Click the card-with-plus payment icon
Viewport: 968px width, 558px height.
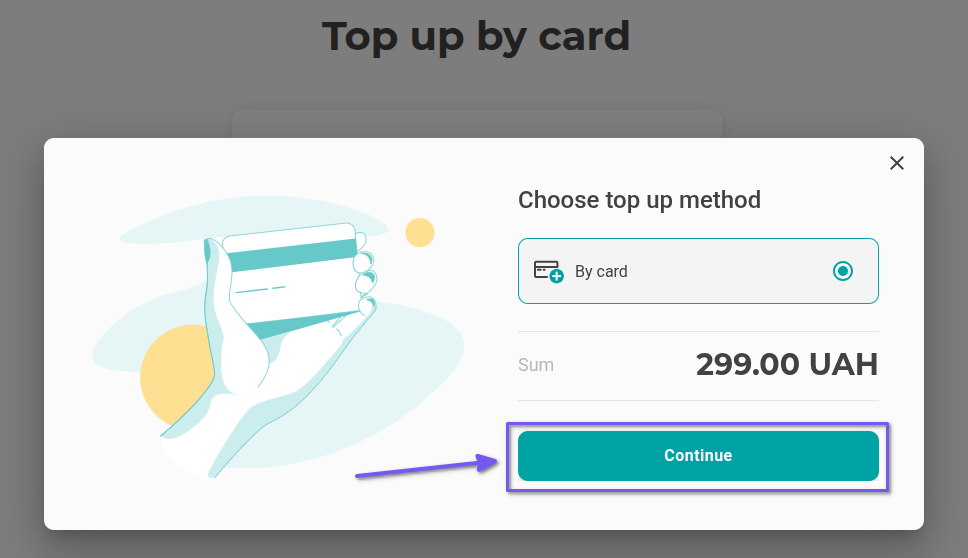point(548,271)
